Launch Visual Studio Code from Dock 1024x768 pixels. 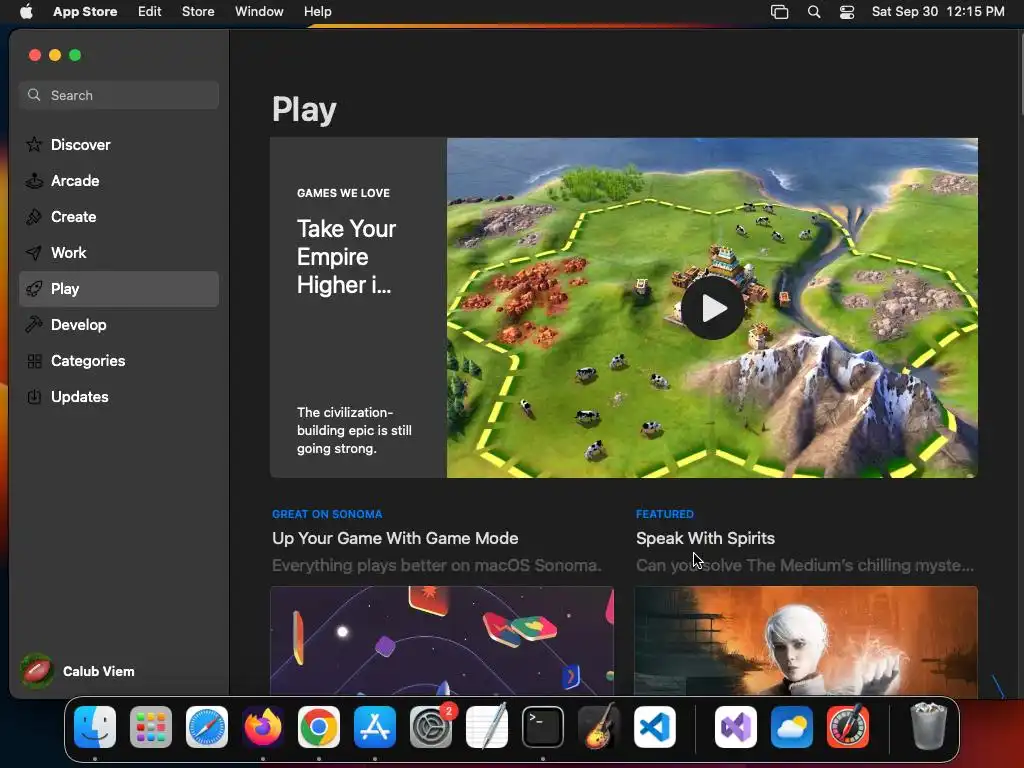tap(654, 727)
